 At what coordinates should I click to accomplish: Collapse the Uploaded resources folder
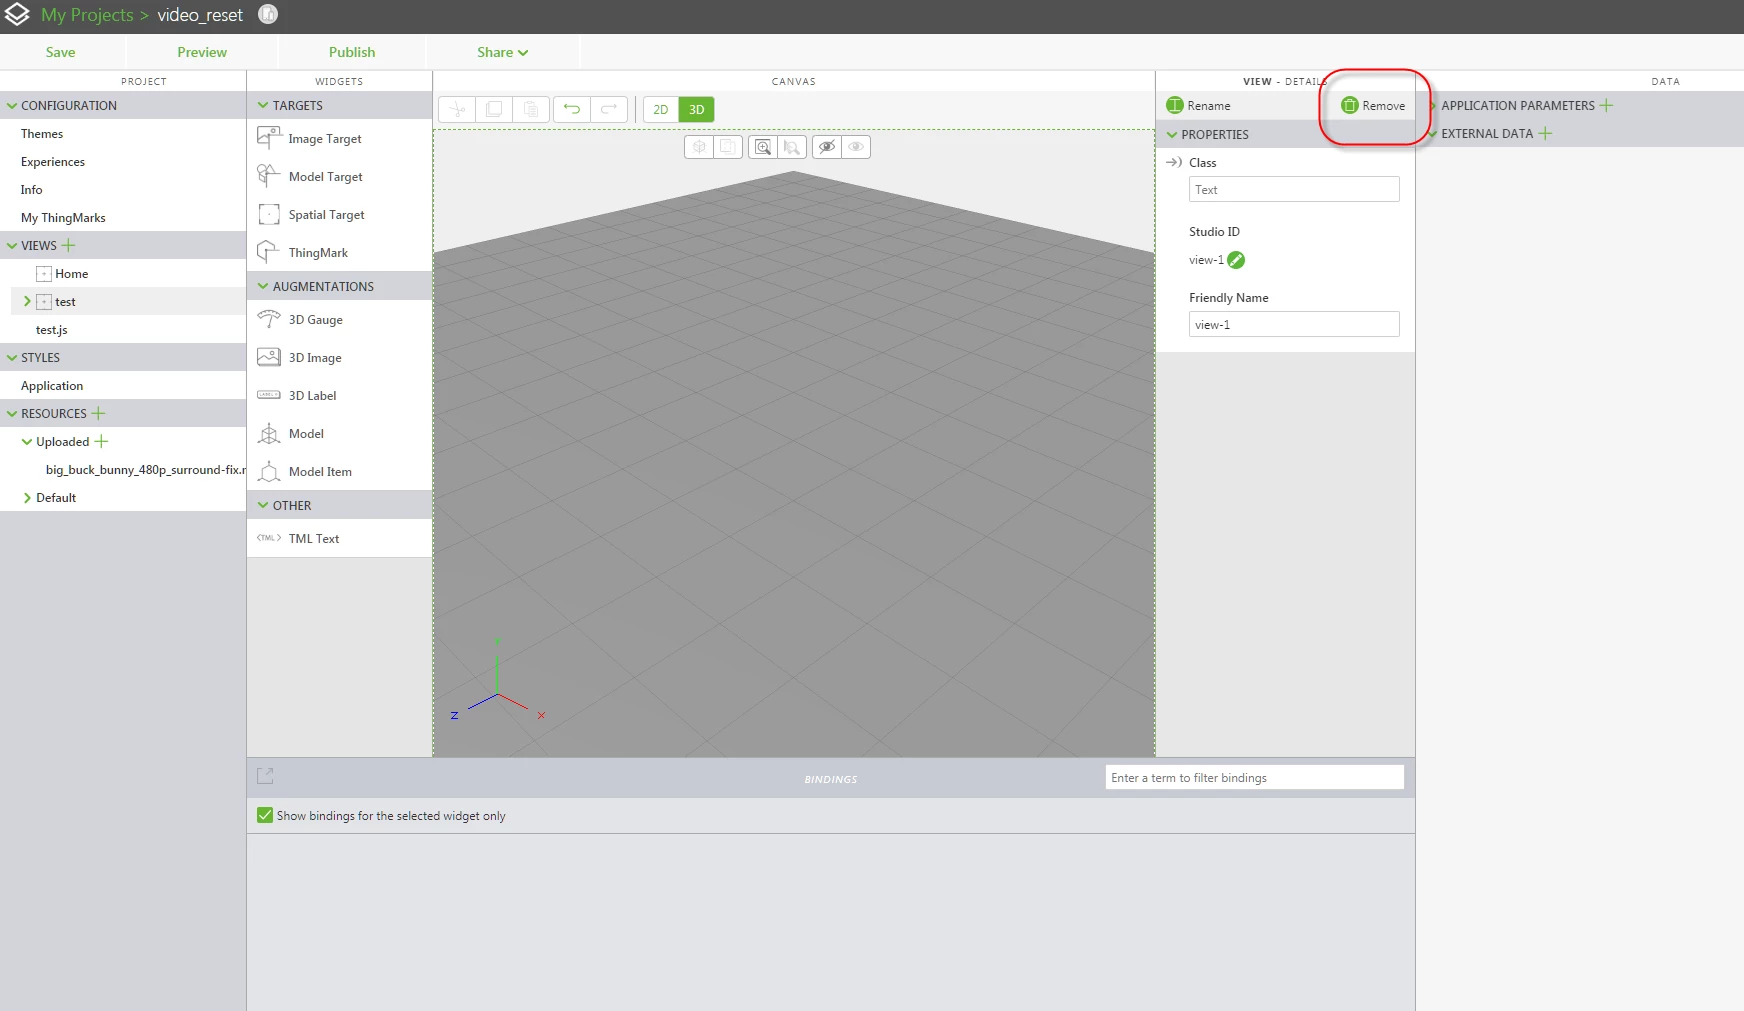(x=27, y=441)
